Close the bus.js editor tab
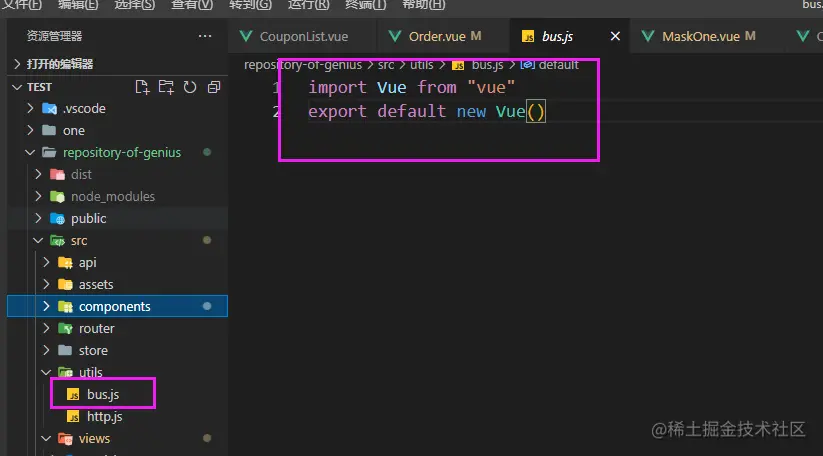The image size is (823, 456). [x=615, y=36]
